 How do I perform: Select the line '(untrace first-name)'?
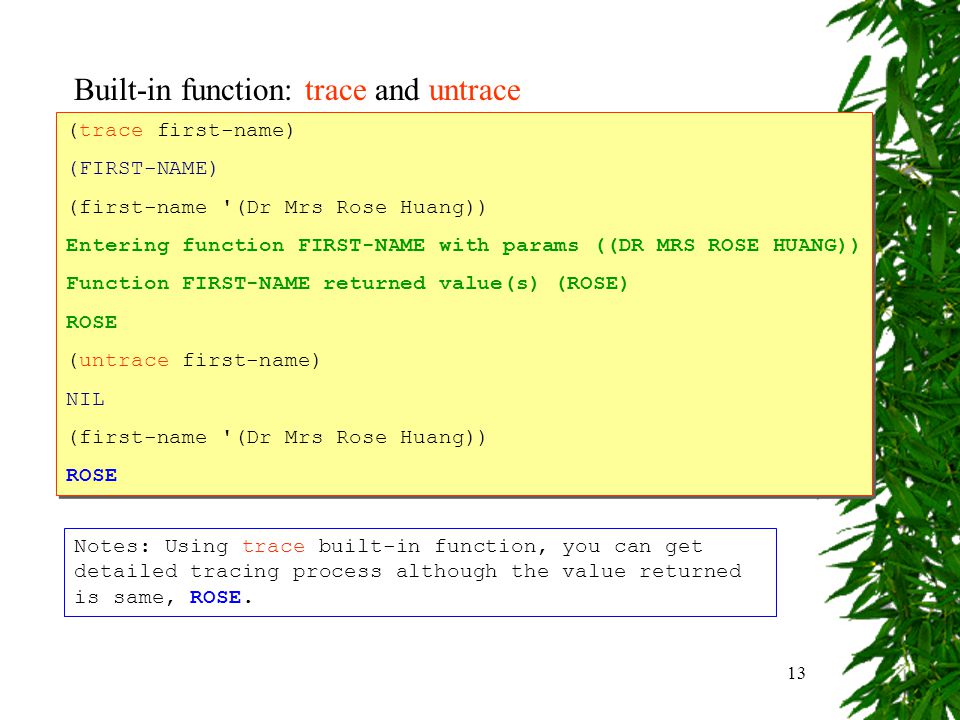(194, 360)
